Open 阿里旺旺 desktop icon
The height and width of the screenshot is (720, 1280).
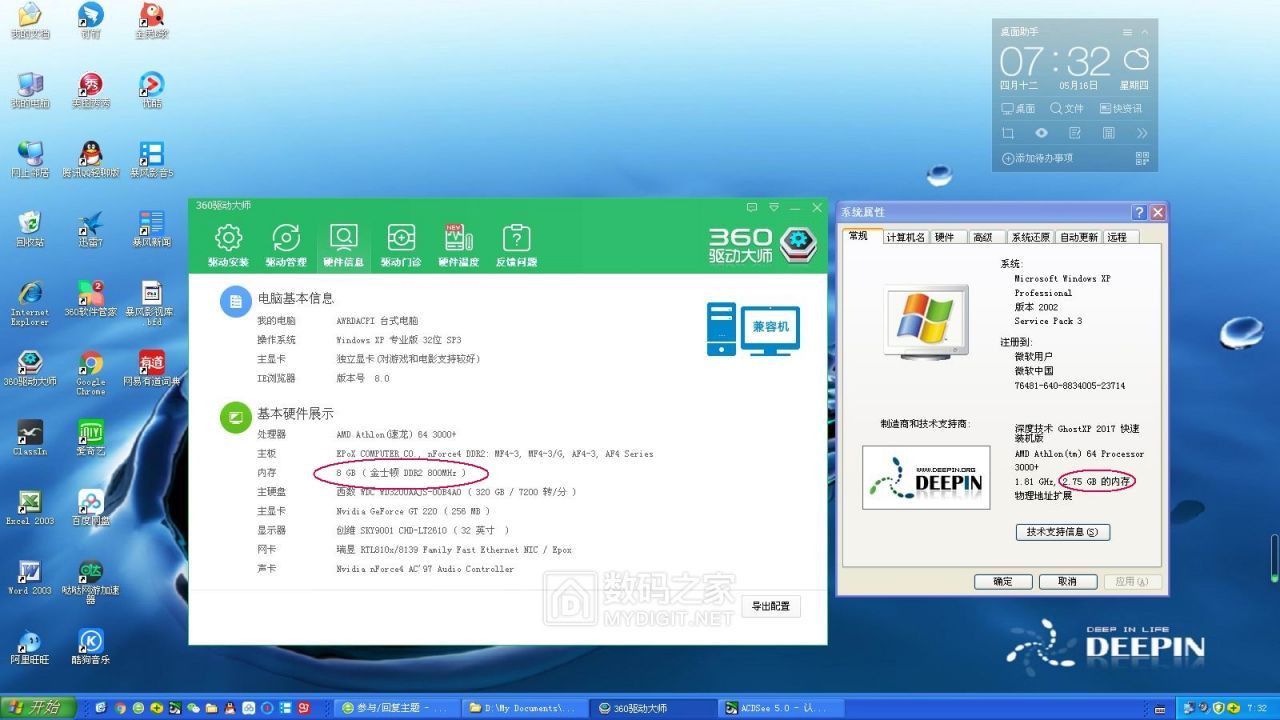coord(30,646)
